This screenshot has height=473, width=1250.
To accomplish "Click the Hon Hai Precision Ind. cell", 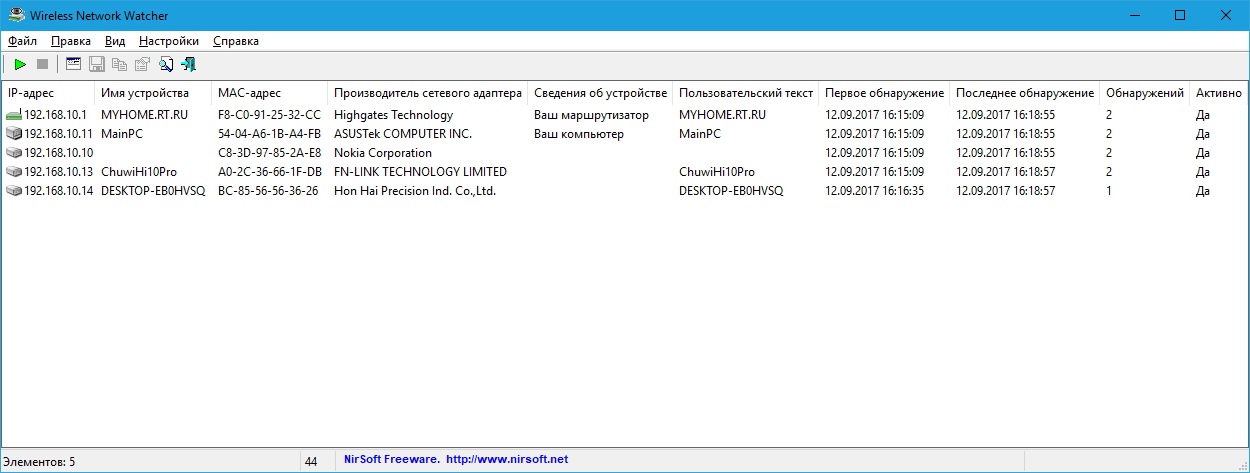I will click(x=415, y=191).
